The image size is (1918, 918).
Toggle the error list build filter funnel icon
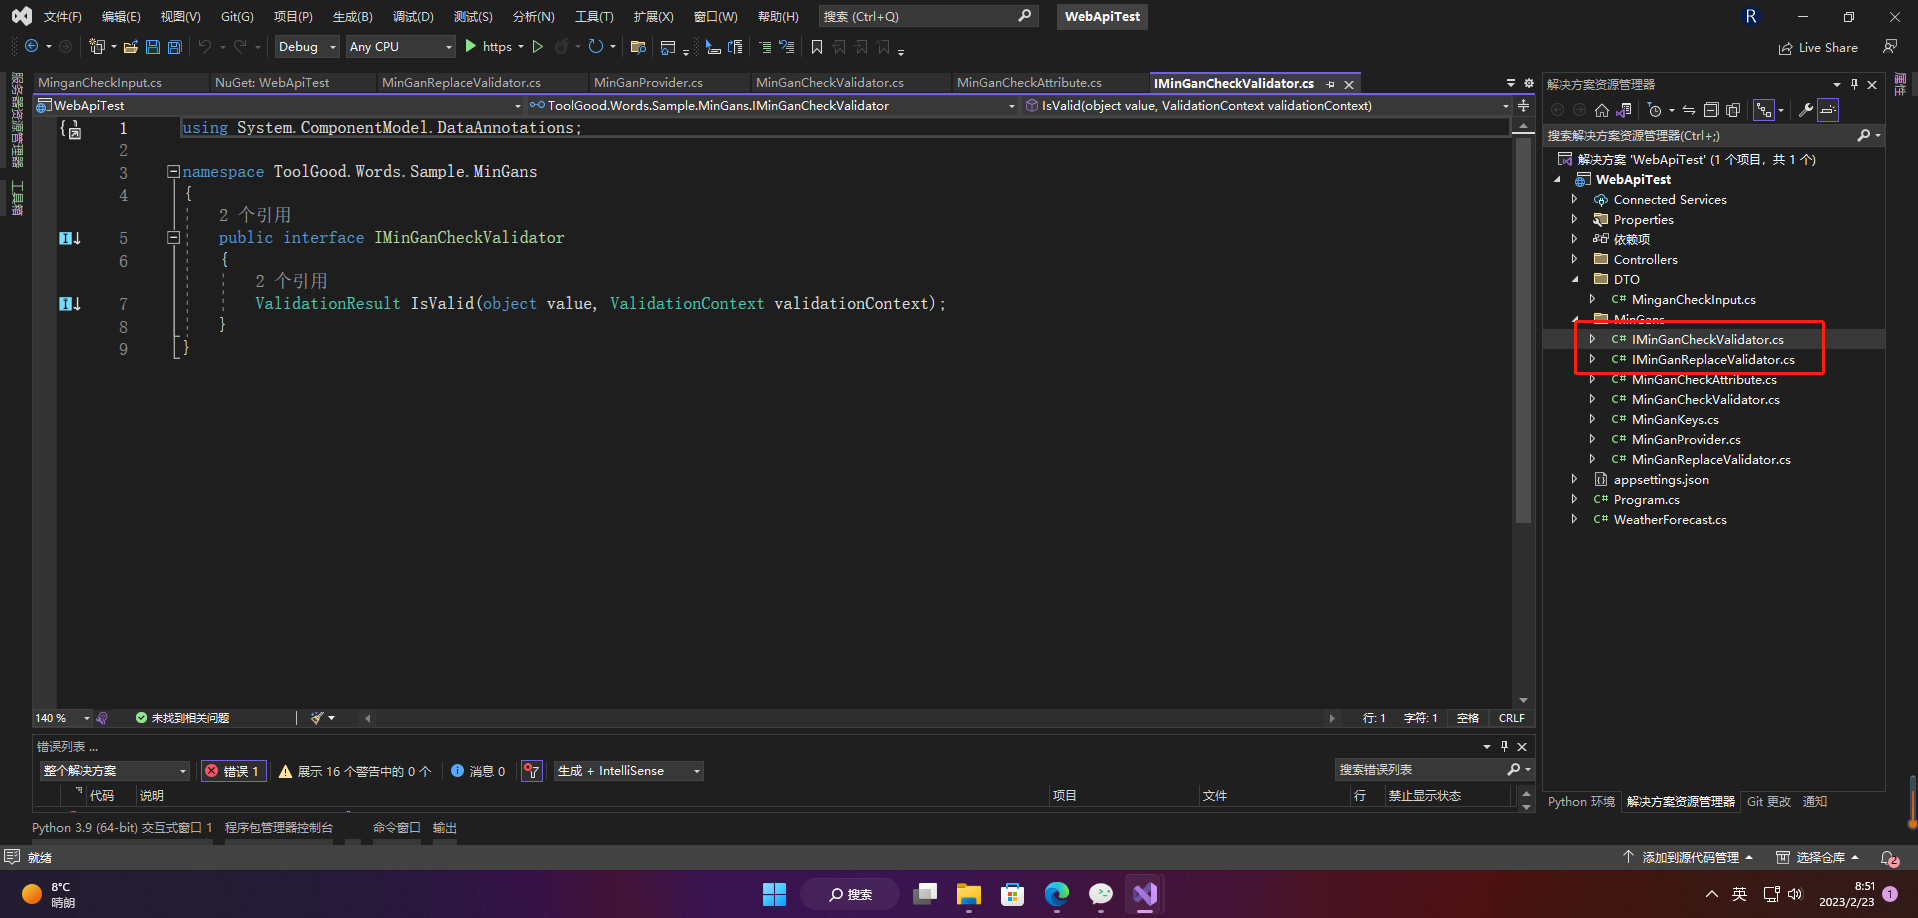(532, 771)
